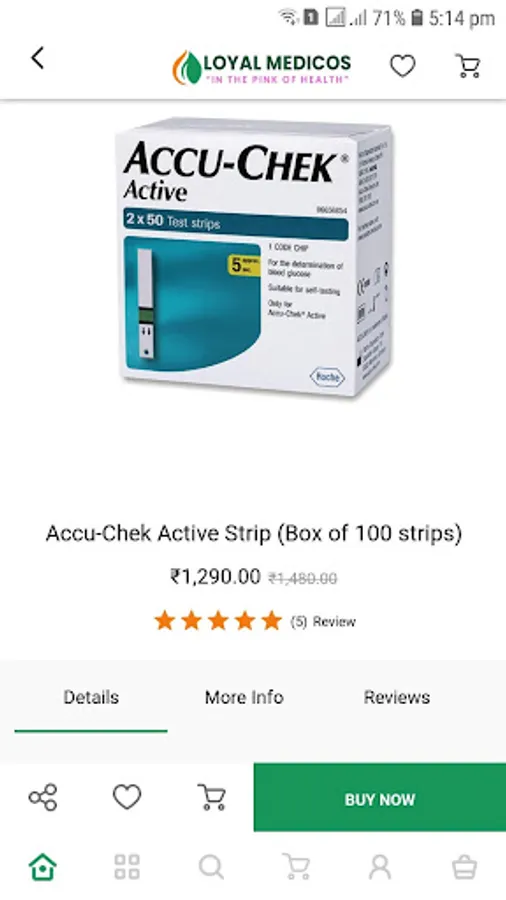Screen dimensions: 506x900
Task: Switch to the More Info tab
Action: pyautogui.click(x=244, y=697)
